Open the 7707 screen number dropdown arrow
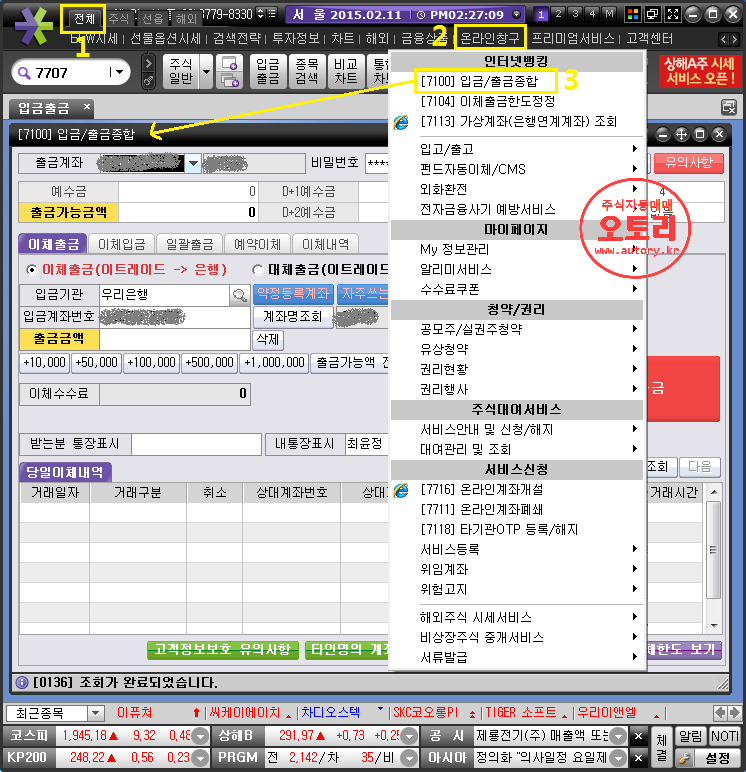The height and width of the screenshot is (772, 746). (118, 72)
